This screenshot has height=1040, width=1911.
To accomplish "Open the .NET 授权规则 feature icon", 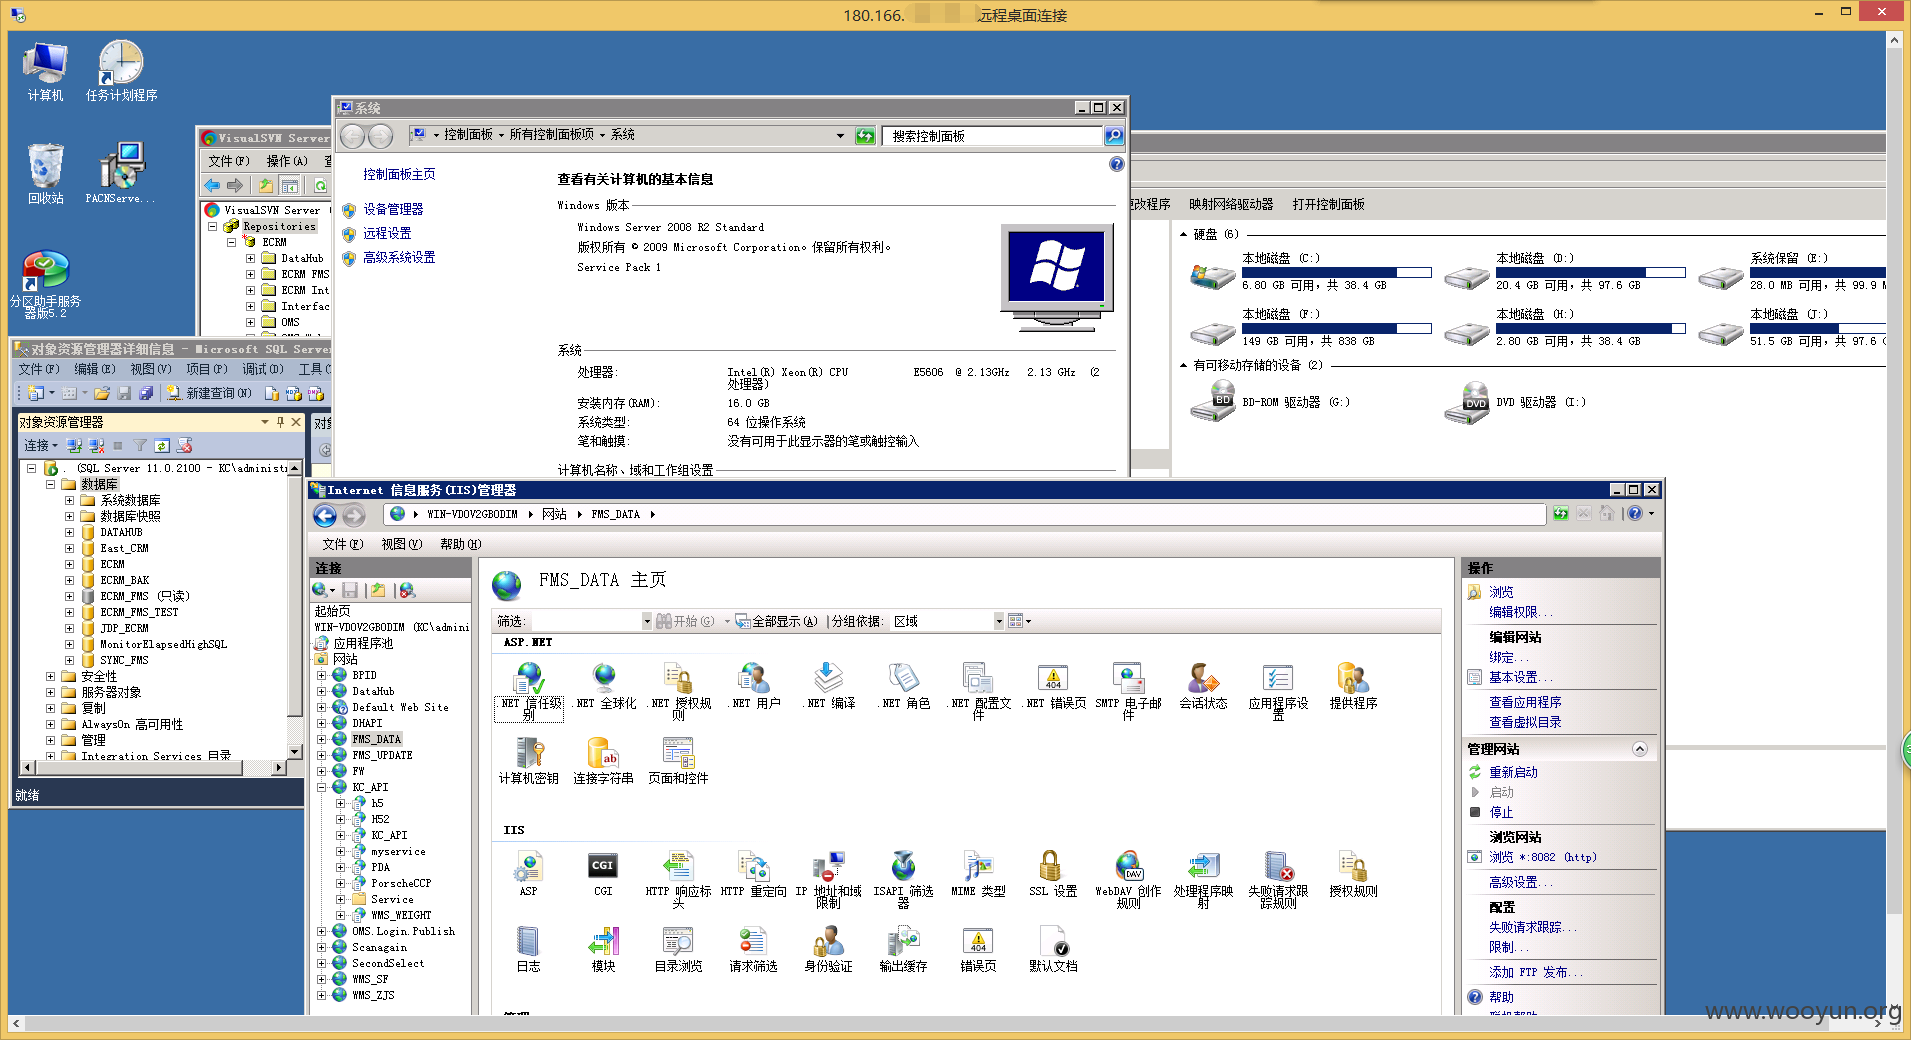I will click(x=679, y=691).
